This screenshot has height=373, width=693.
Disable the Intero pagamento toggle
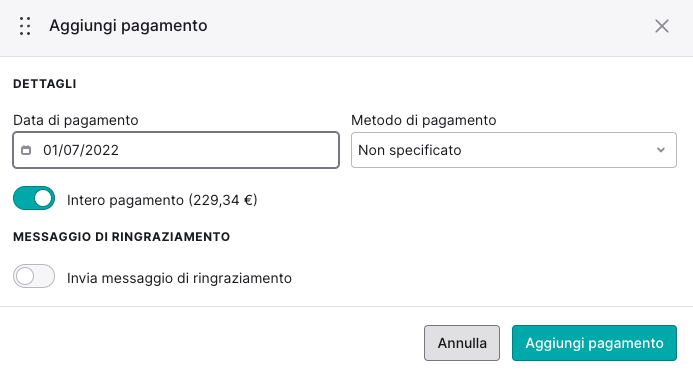tap(34, 198)
